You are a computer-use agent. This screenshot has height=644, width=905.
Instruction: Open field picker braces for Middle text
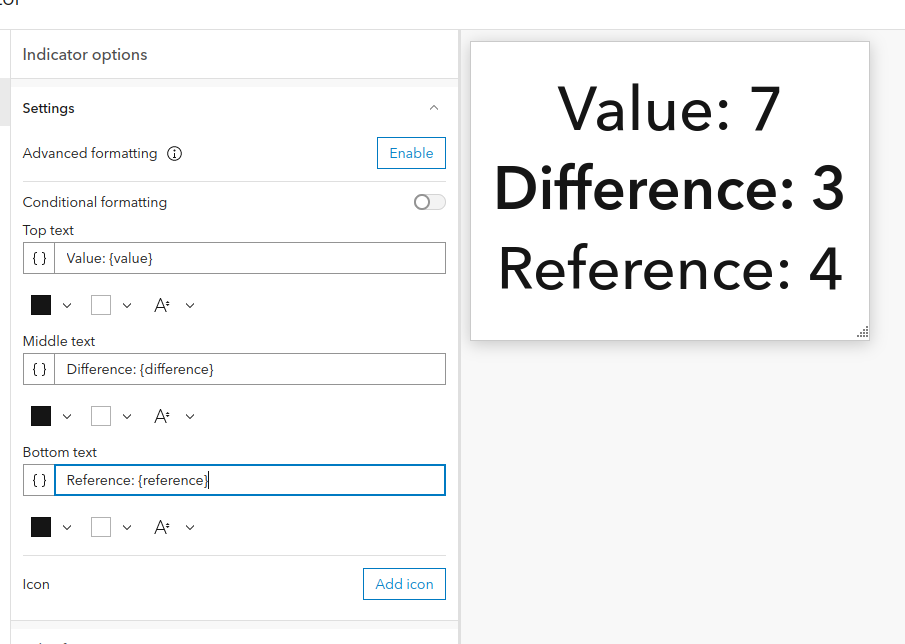pyautogui.click(x=39, y=369)
